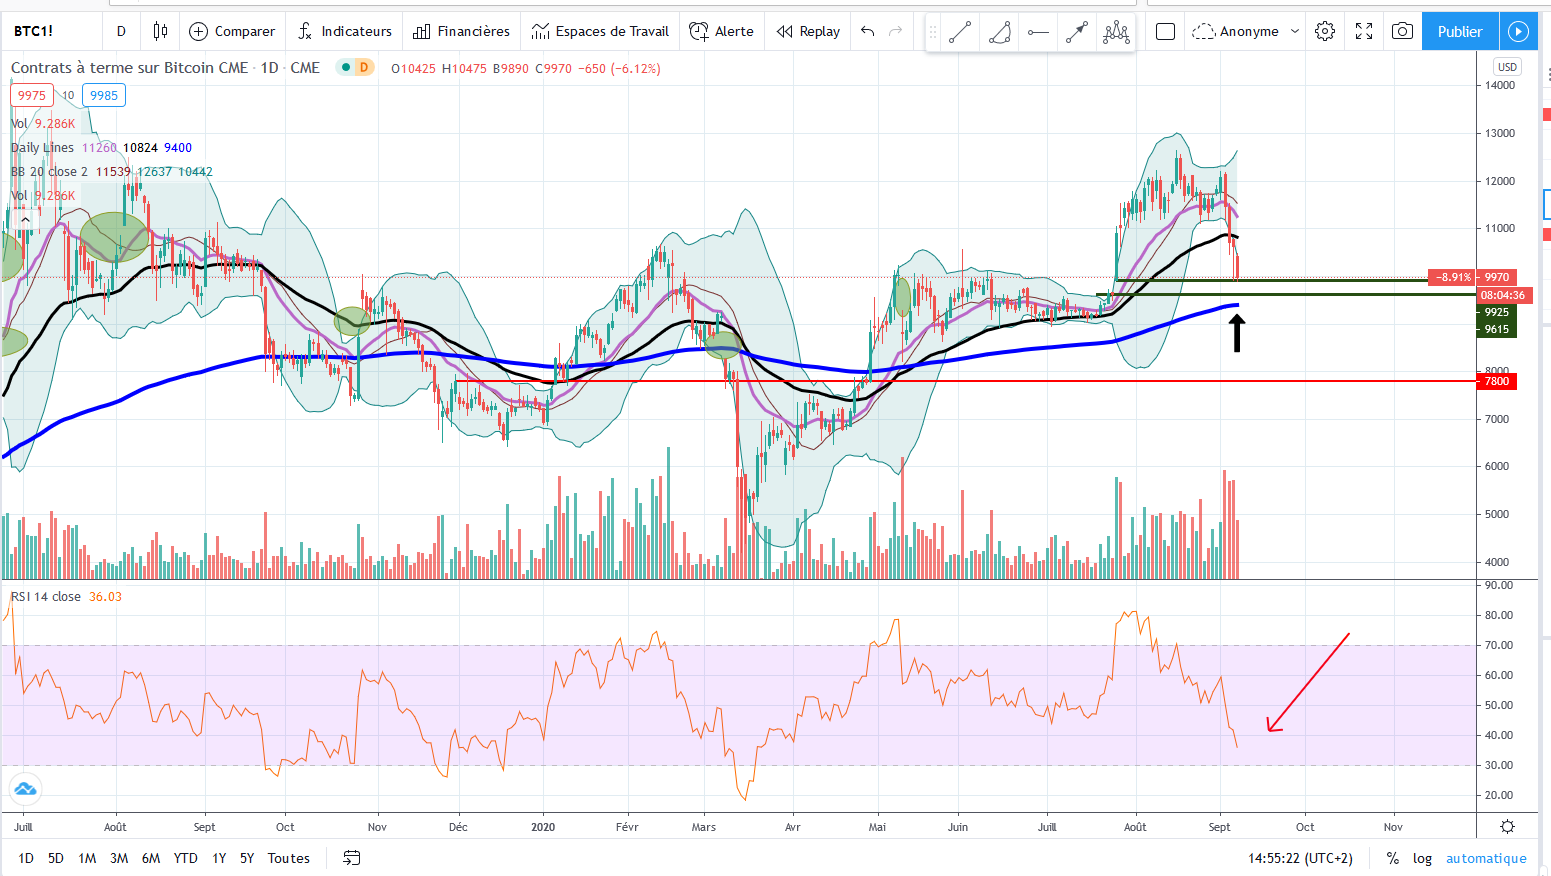Image resolution: width=1551 pixels, height=876 pixels.
Task: Open the D timeframe interval dropdown
Action: (121, 31)
